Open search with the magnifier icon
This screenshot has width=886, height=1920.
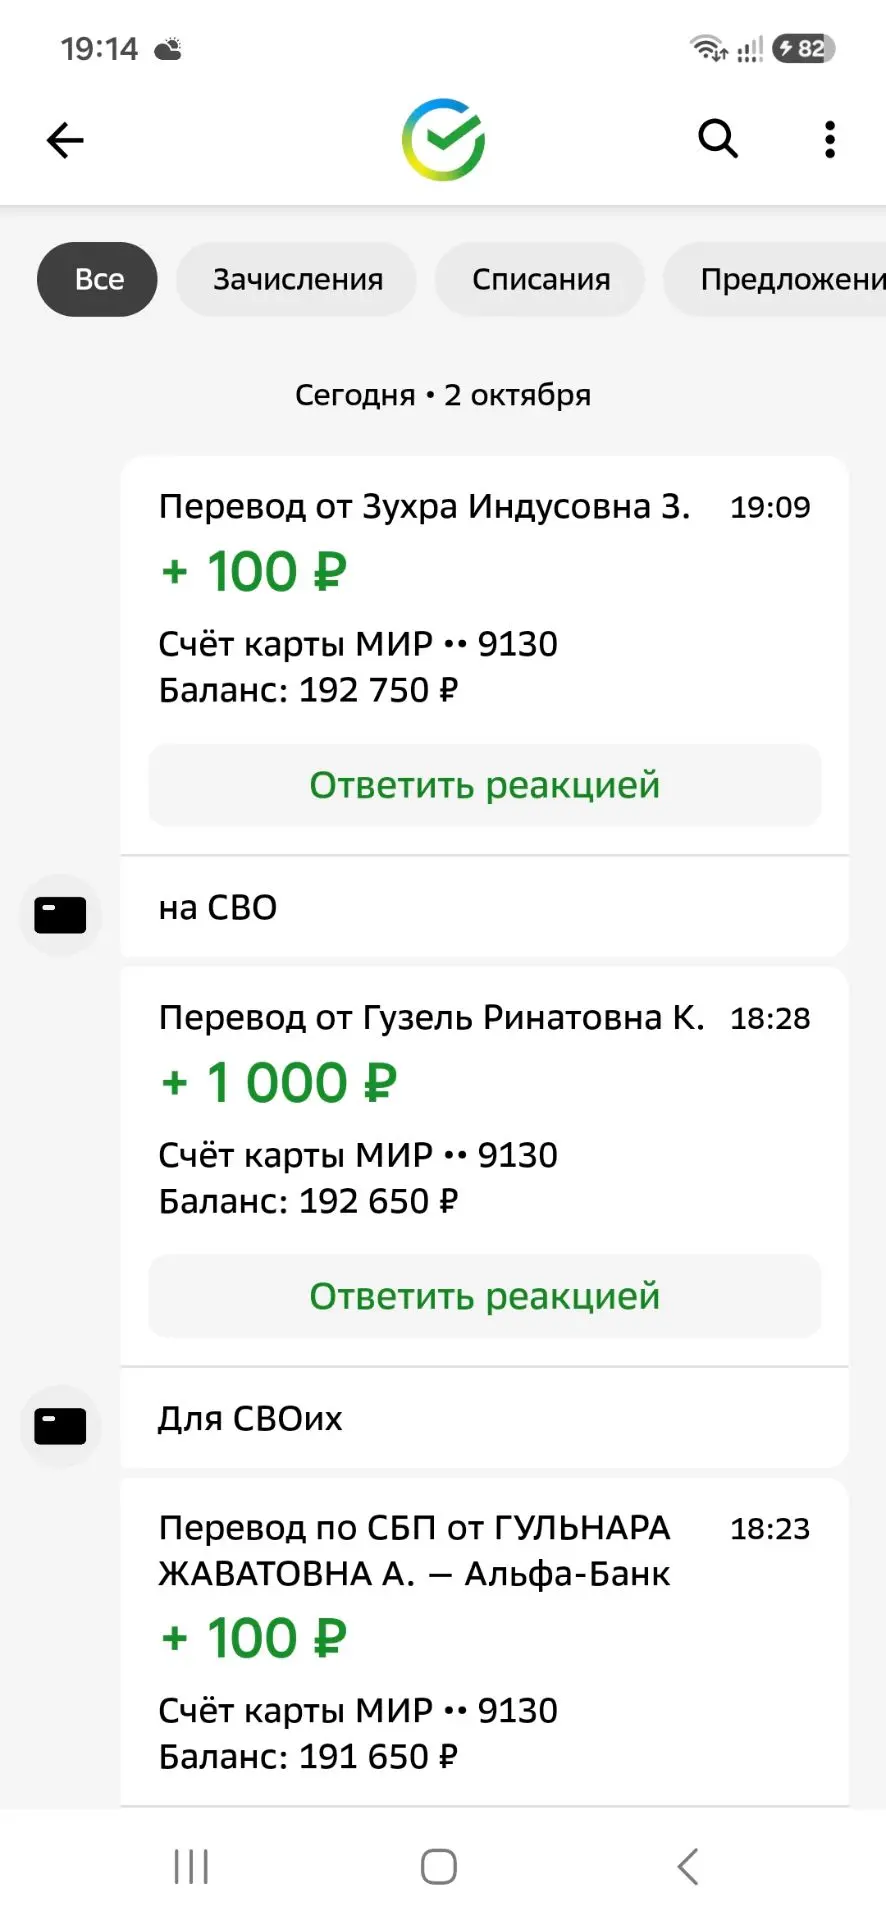coord(717,139)
